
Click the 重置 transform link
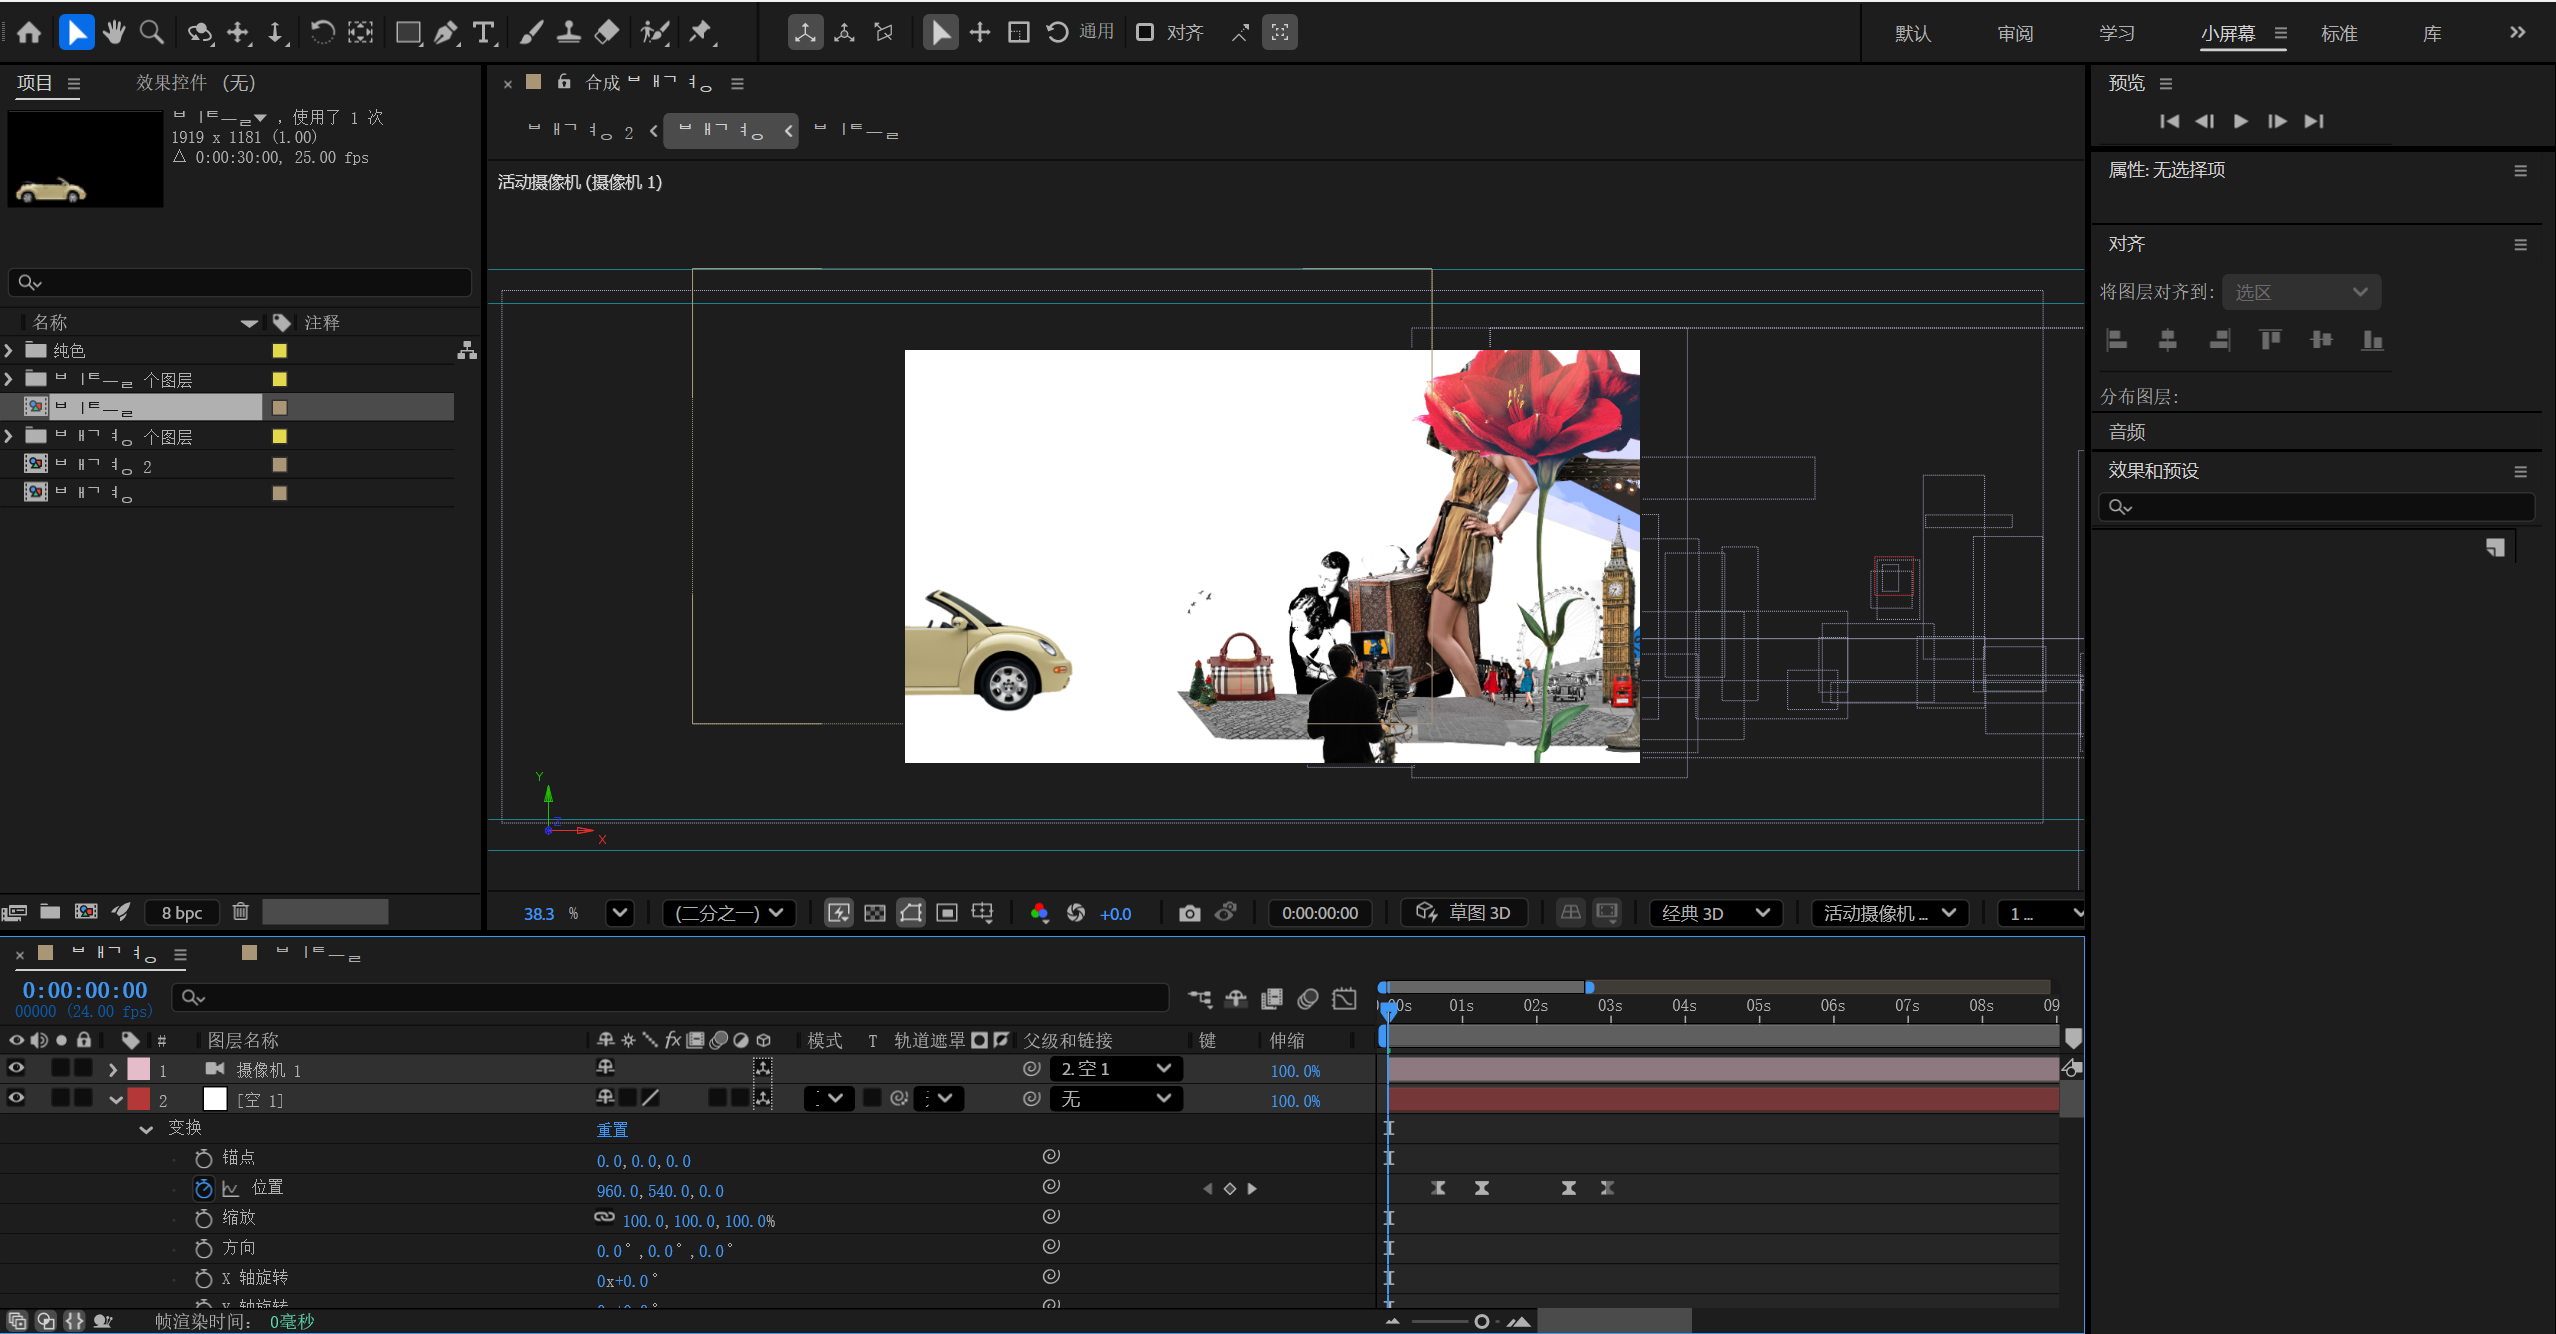pos(612,1129)
